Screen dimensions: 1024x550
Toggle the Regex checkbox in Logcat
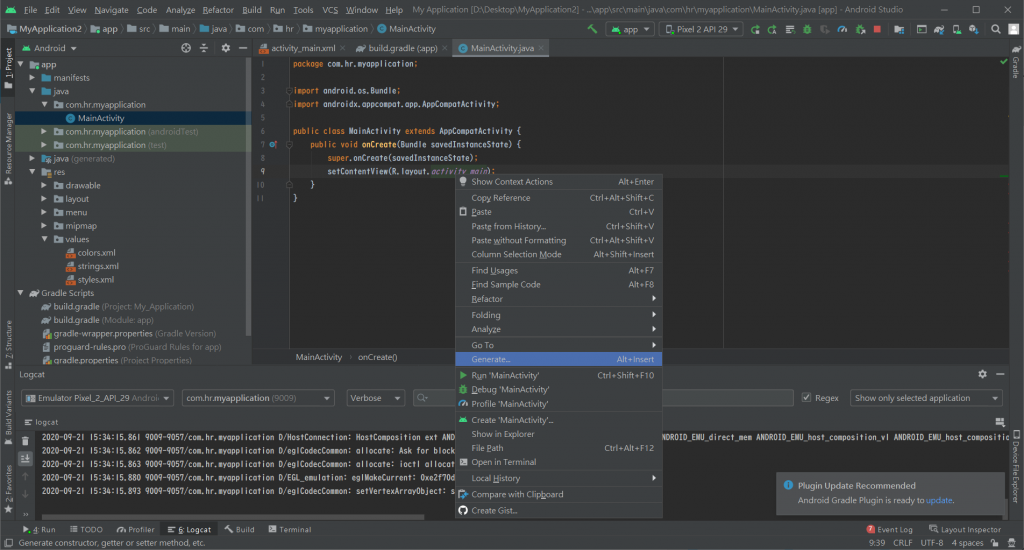pyautogui.click(x=807, y=398)
